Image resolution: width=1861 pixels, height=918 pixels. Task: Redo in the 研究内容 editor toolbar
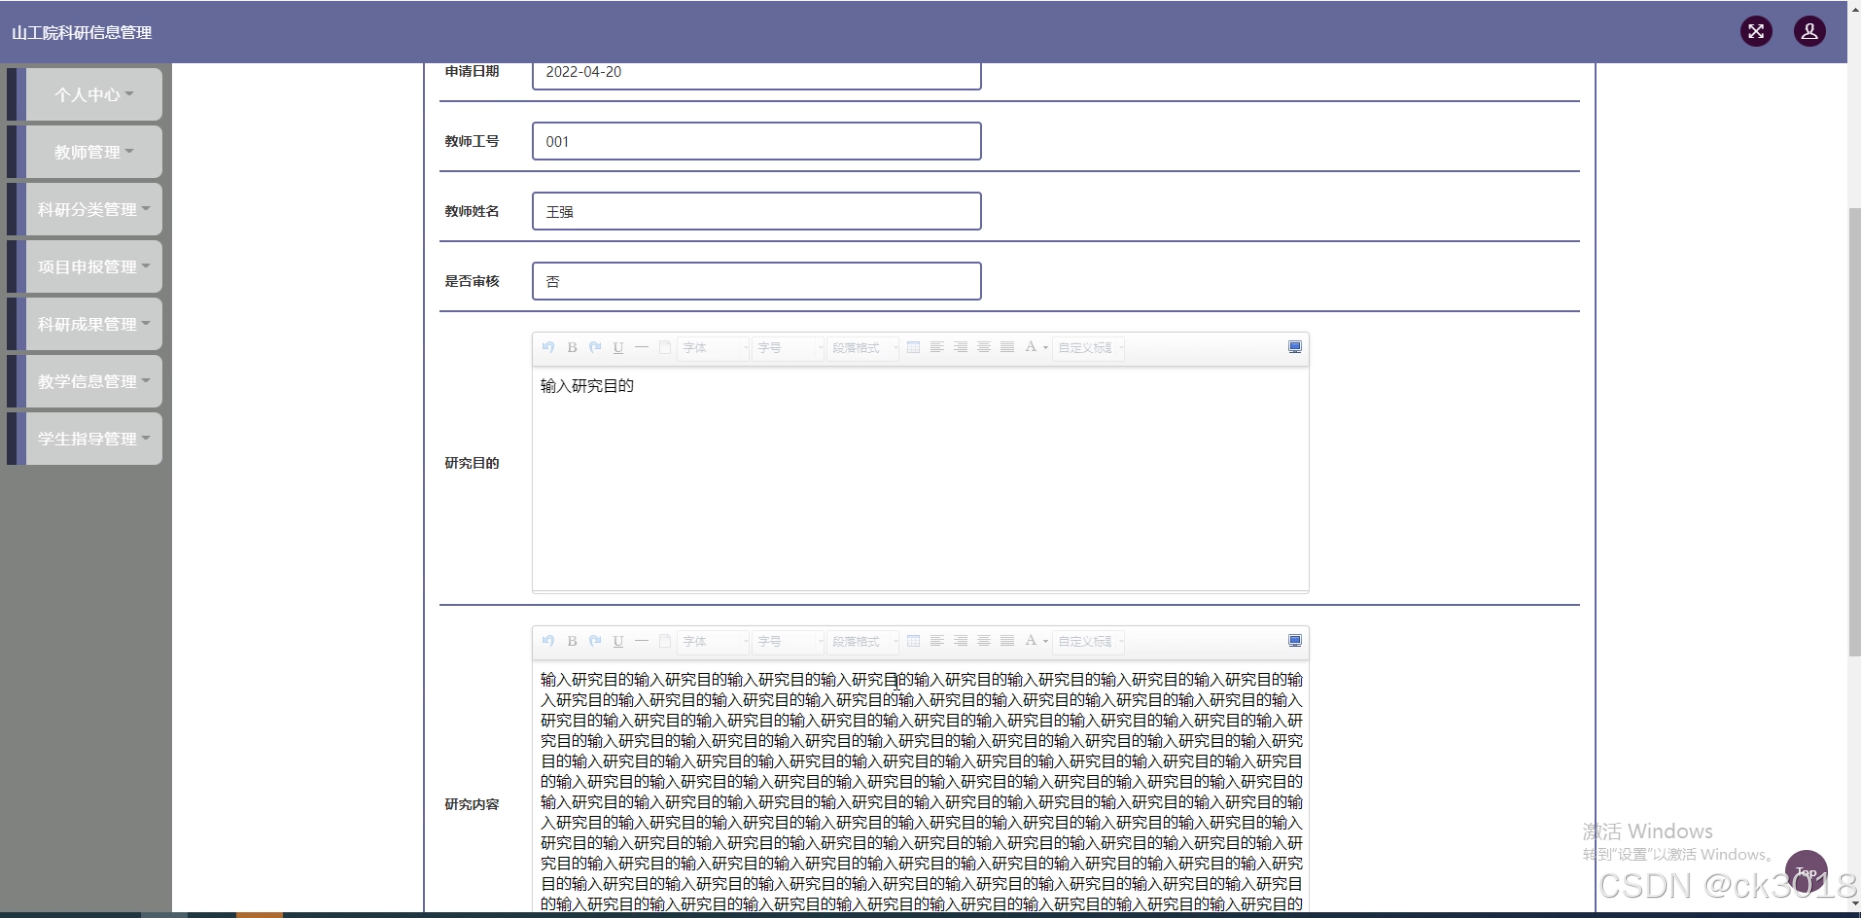(595, 641)
